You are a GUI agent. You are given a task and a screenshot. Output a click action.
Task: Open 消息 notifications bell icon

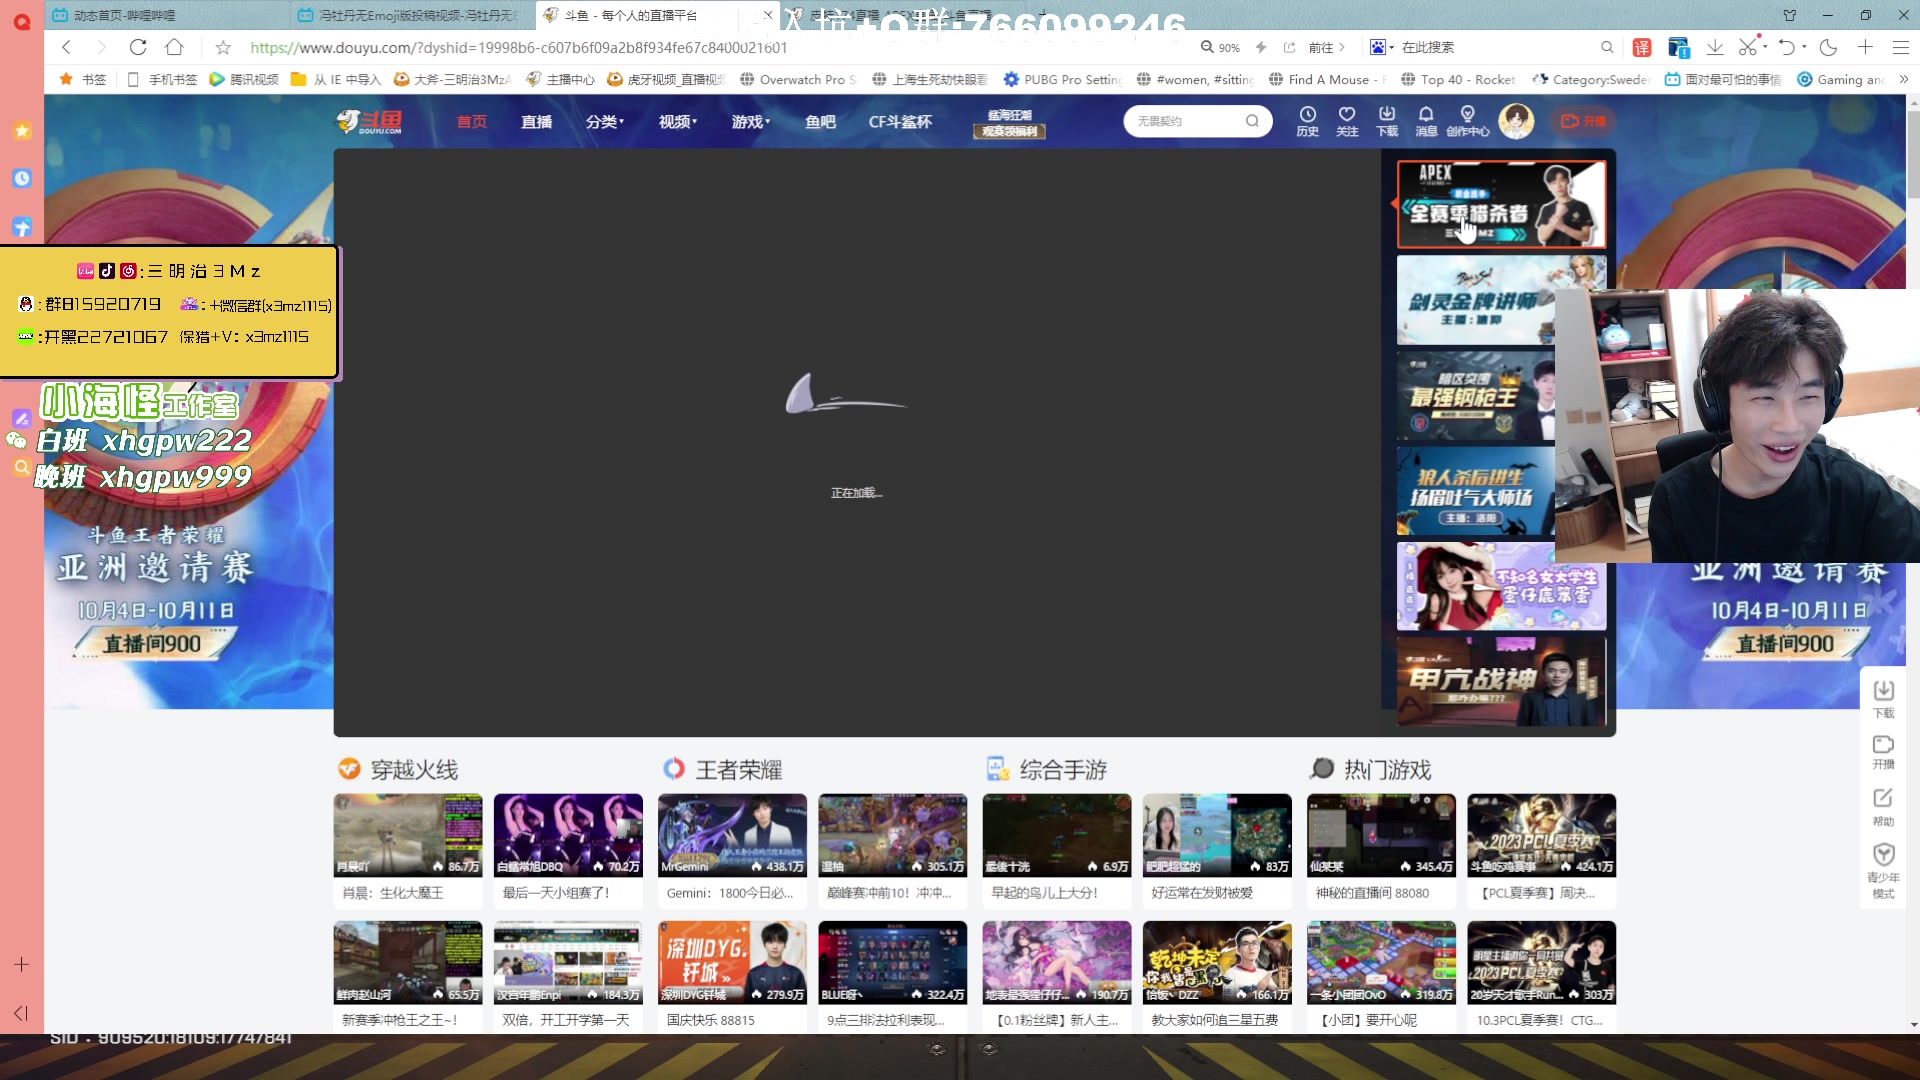1426,121
